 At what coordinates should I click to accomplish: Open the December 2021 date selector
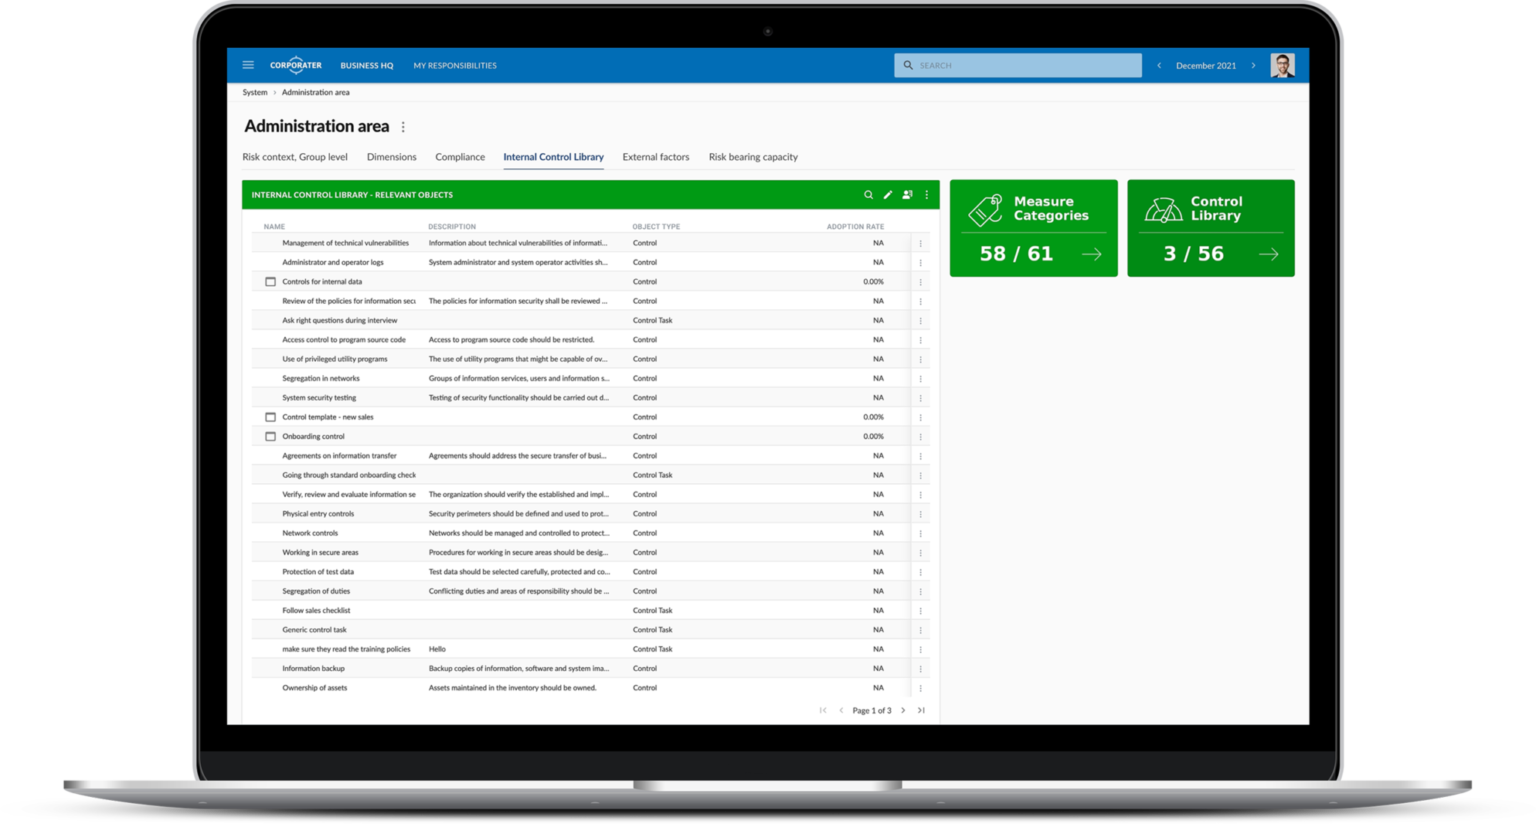1205,65
